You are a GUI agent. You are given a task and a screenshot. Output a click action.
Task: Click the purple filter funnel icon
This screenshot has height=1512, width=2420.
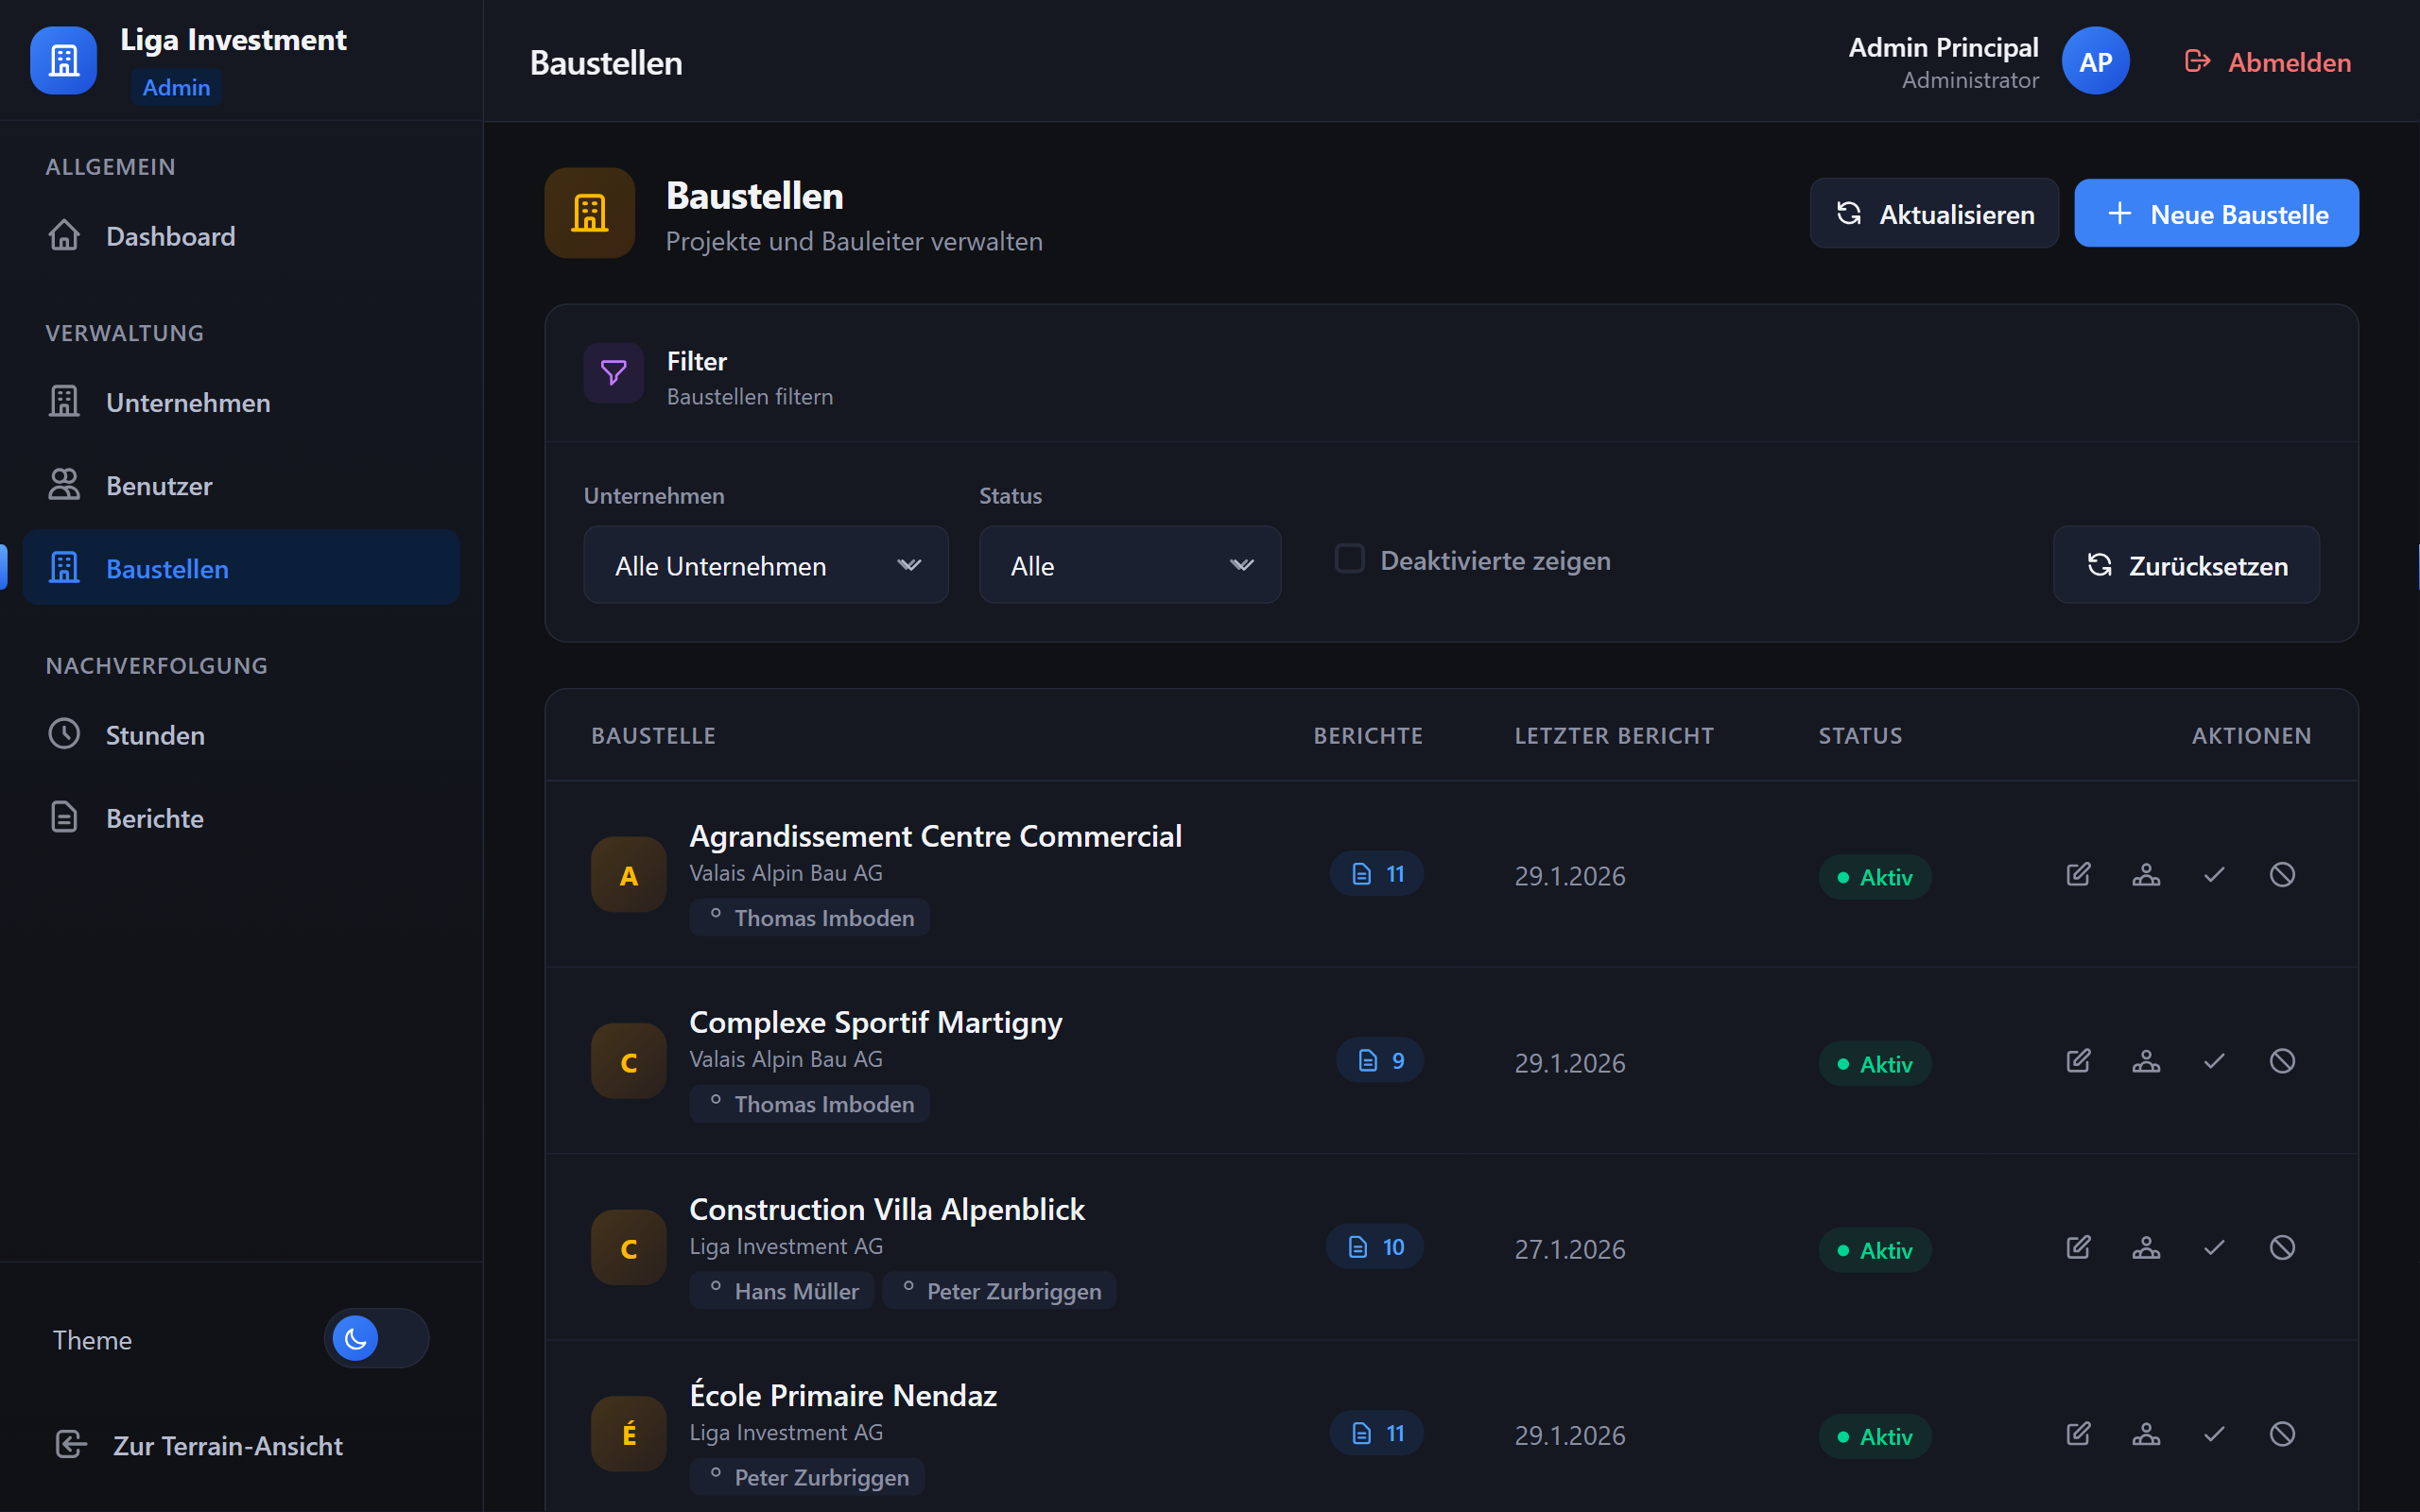(613, 373)
